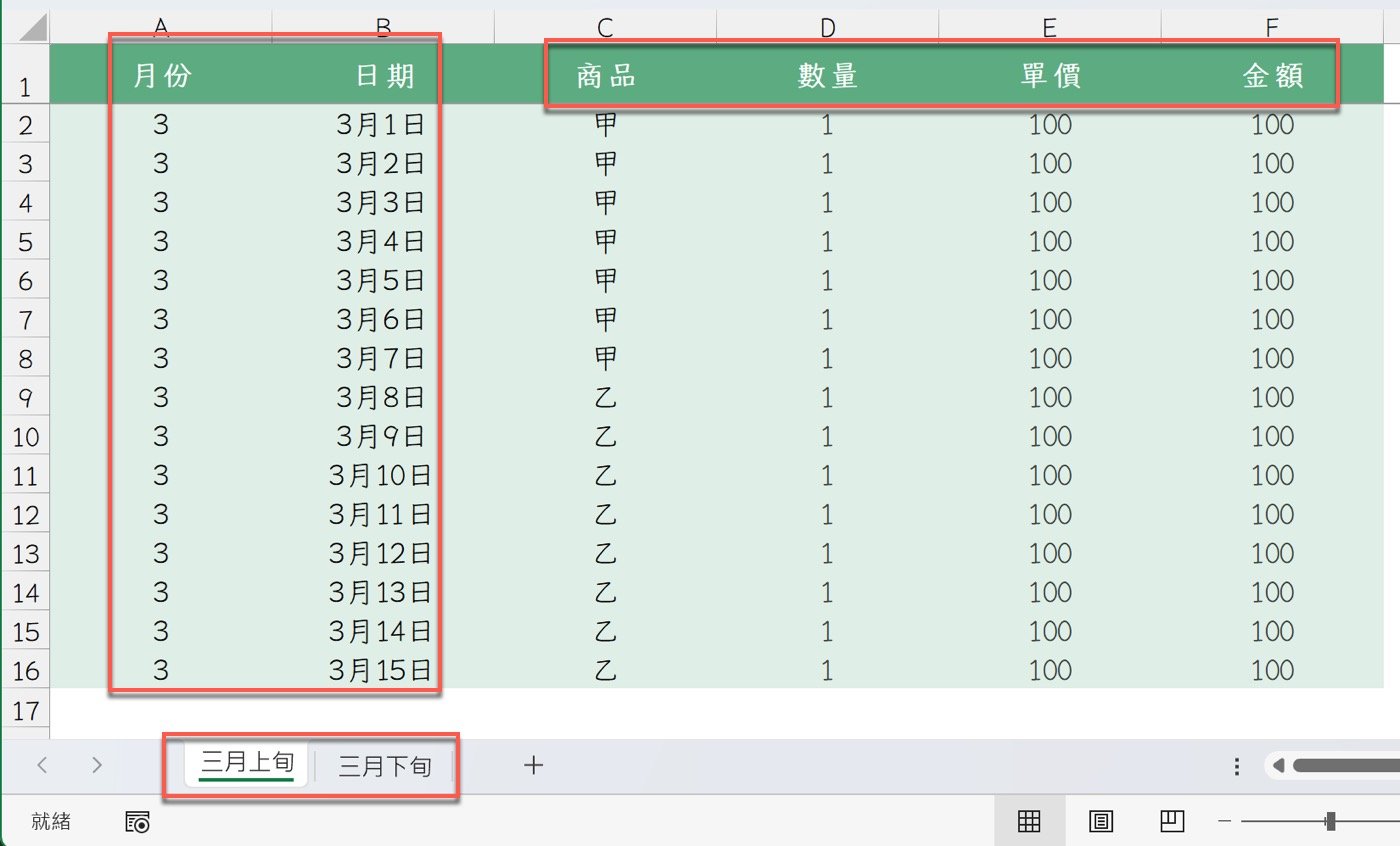Click the next sheet navigation arrow
The width and height of the screenshot is (1400, 846).
[x=97, y=766]
